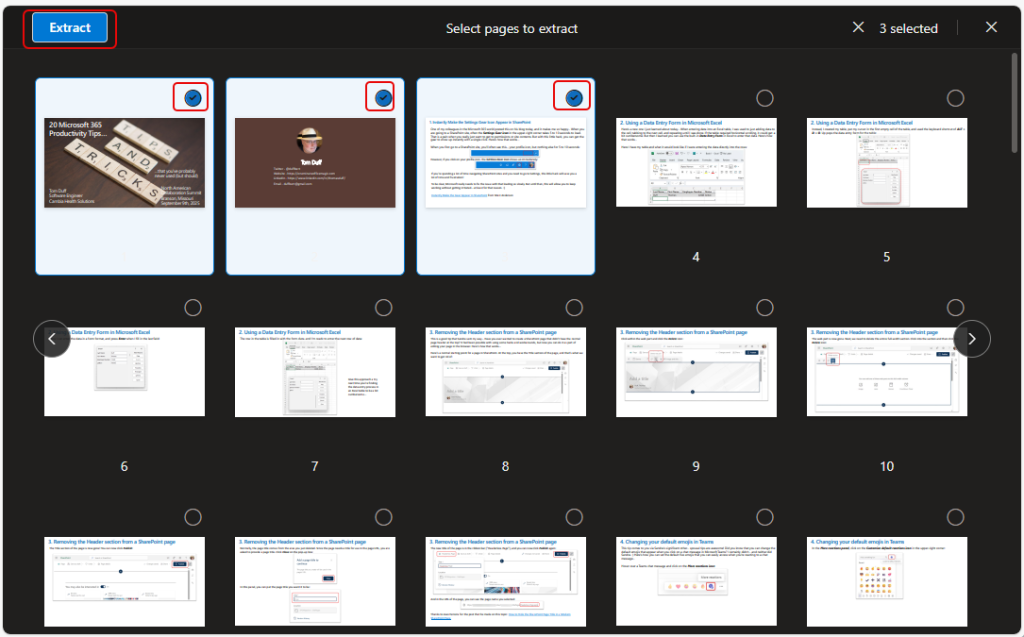Click the Extract button
Screen dimensions: 1024x637
[x=70, y=28]
